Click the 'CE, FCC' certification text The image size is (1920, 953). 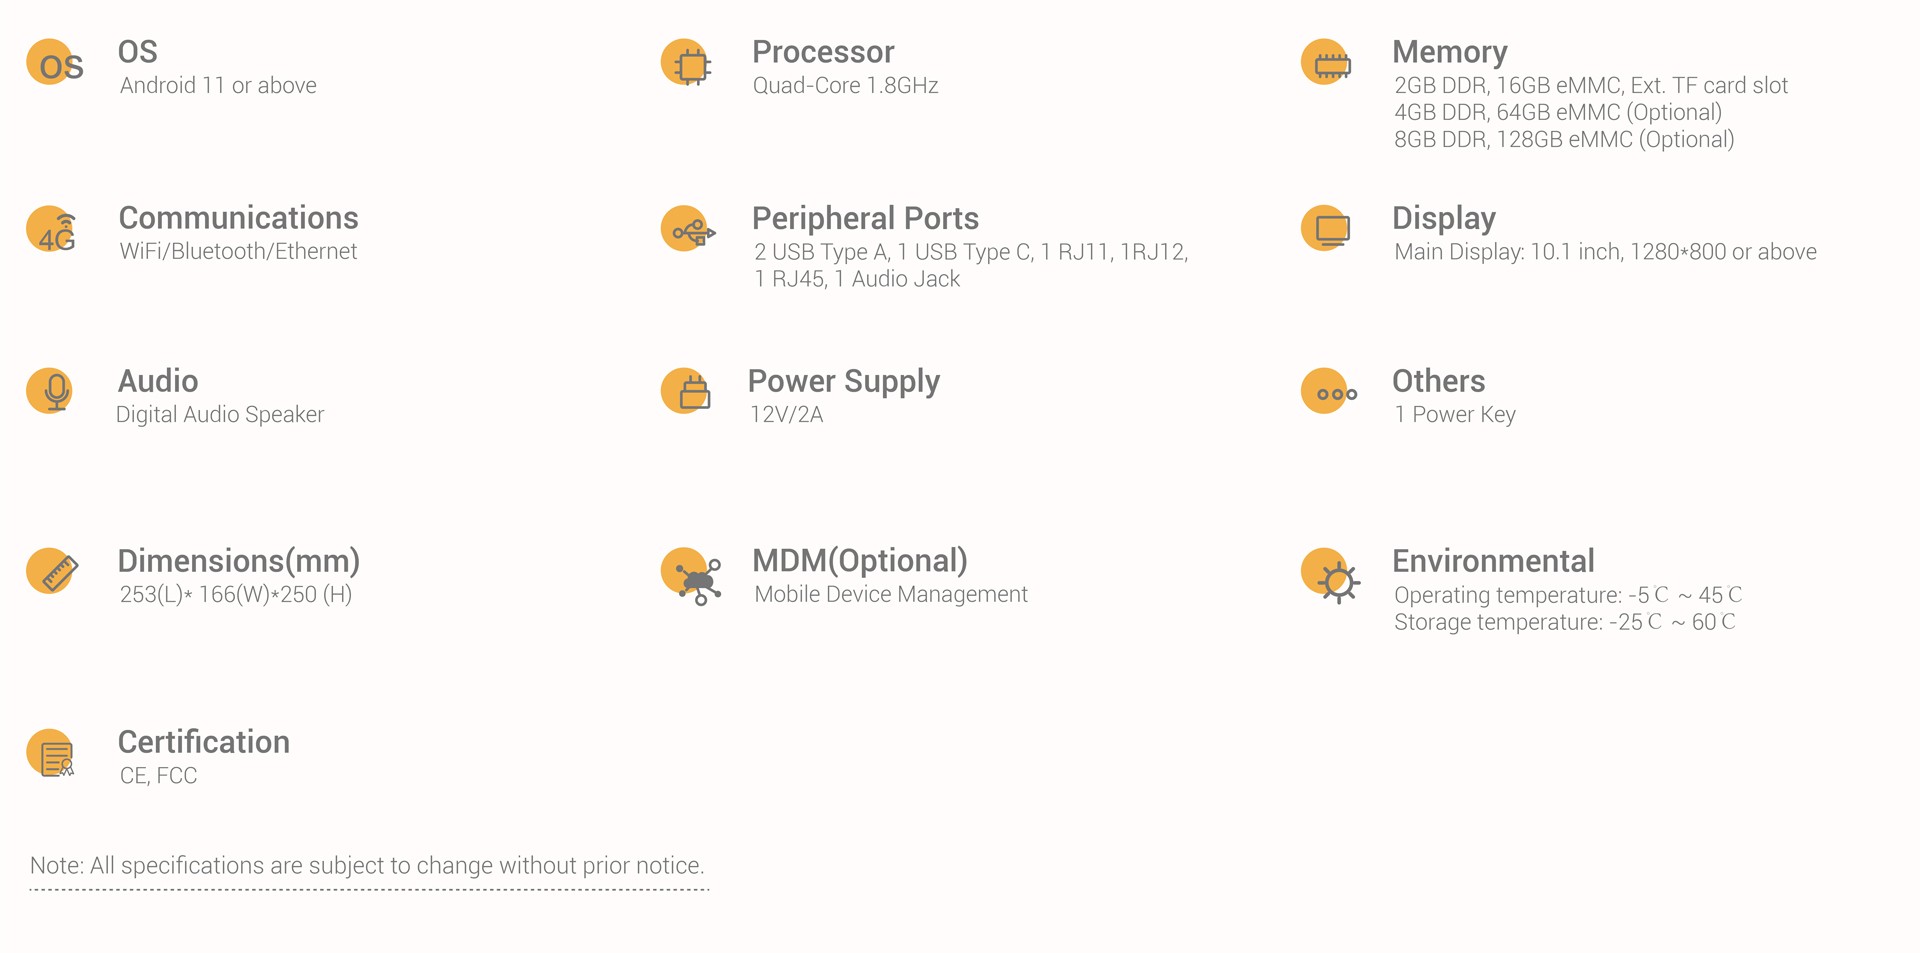[x=158, y=776]
